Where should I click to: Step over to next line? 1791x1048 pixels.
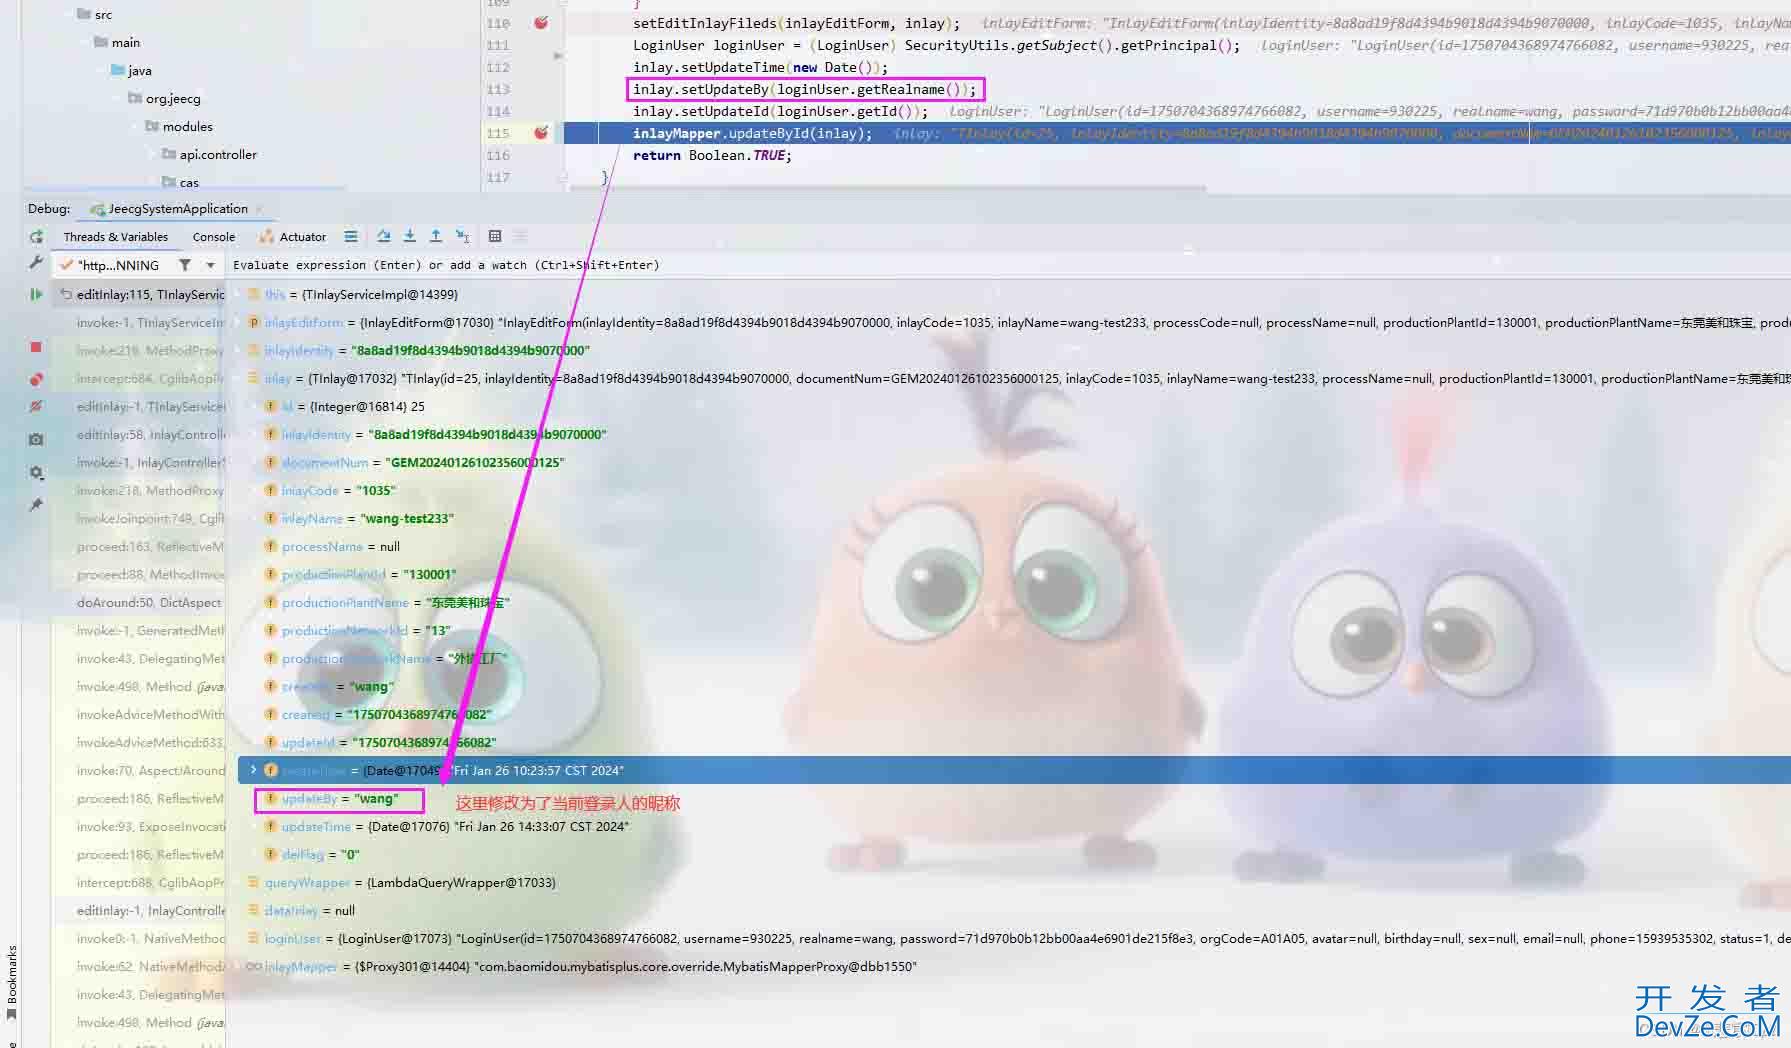tap(384, 237)
